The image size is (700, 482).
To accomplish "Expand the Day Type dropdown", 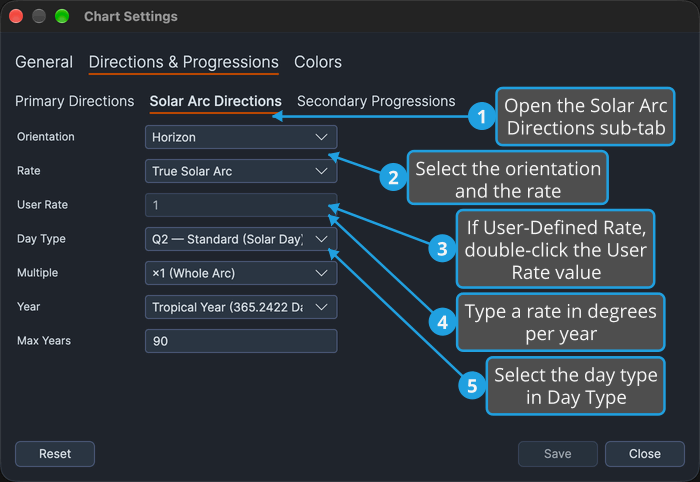I will click(x=241, y=239).
